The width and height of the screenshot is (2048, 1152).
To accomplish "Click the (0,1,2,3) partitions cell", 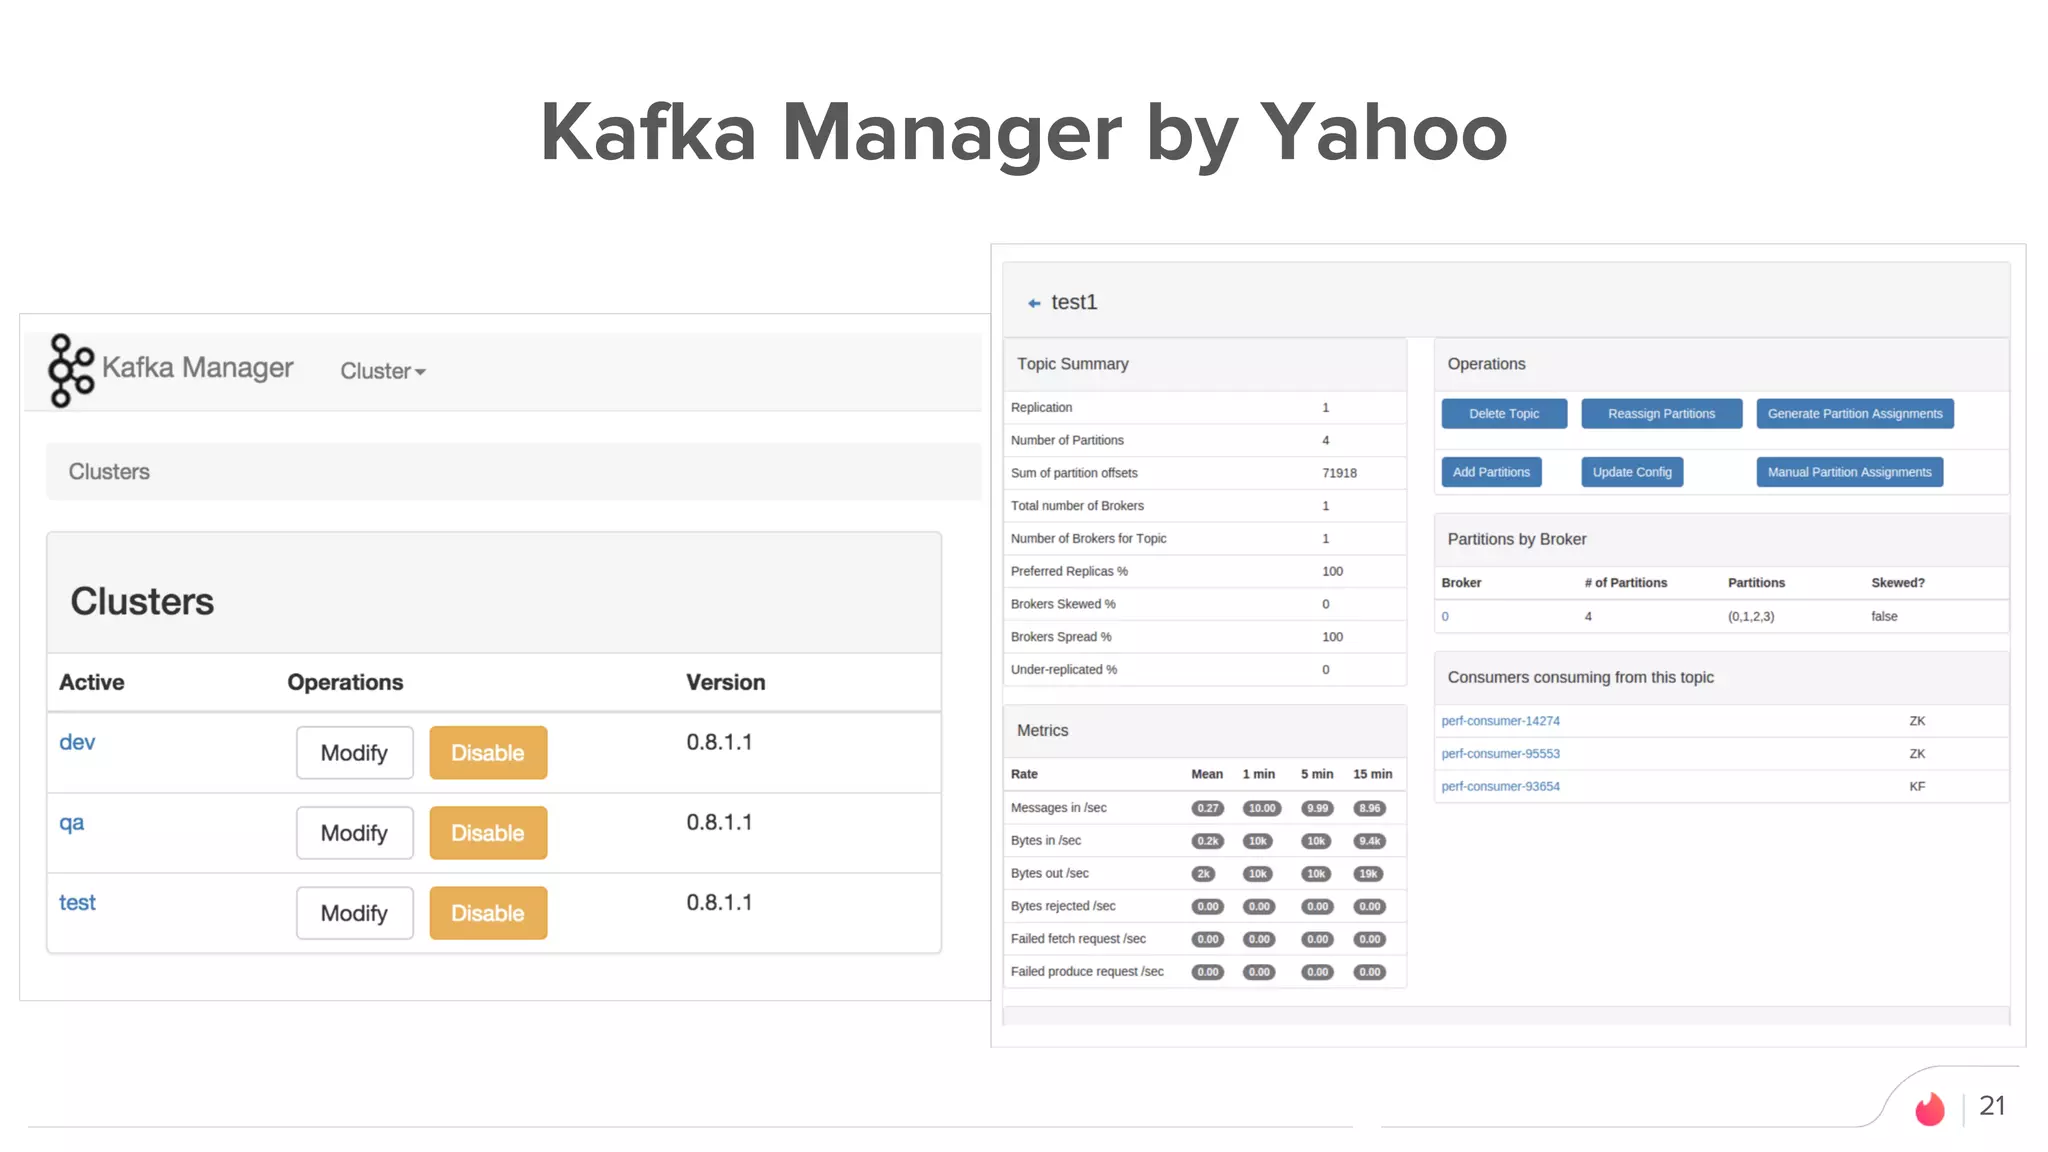I will [x=1751, y=617].
